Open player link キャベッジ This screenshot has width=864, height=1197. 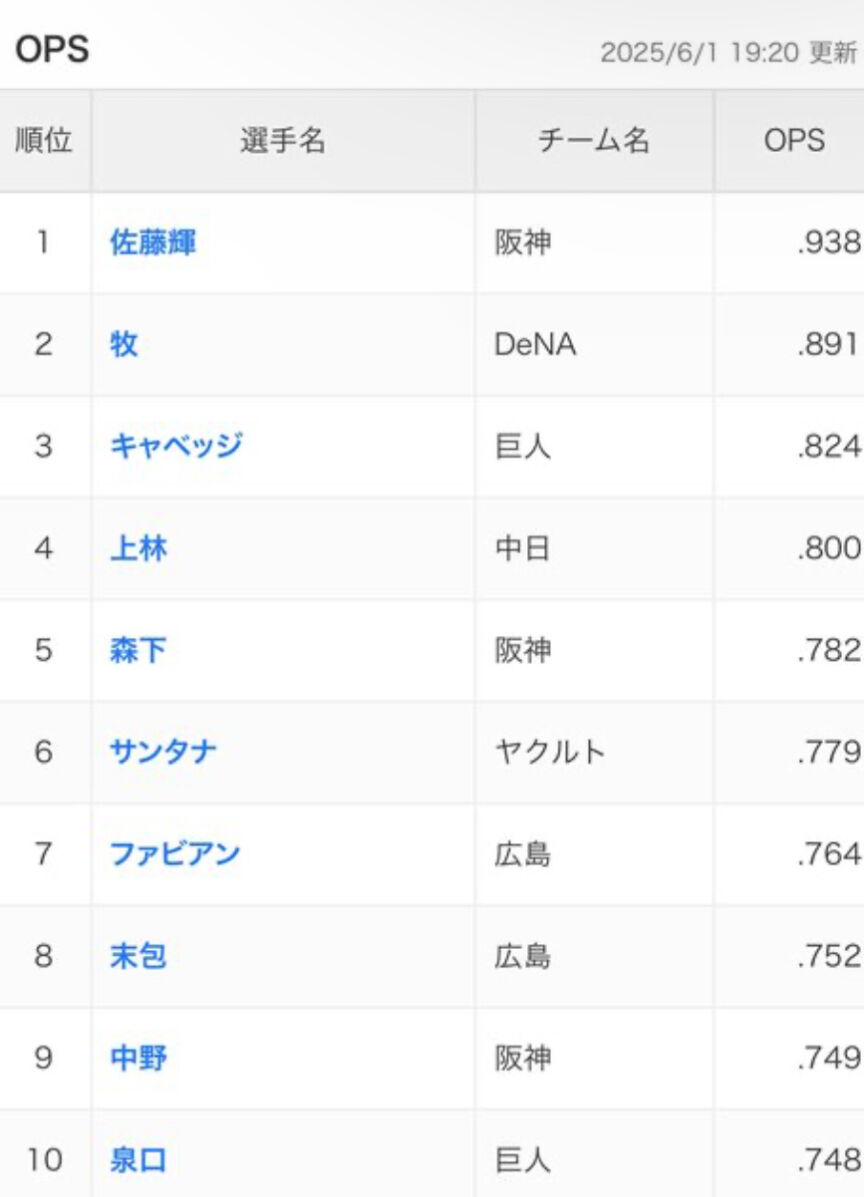pyautogui.click(x=176, y=446)
